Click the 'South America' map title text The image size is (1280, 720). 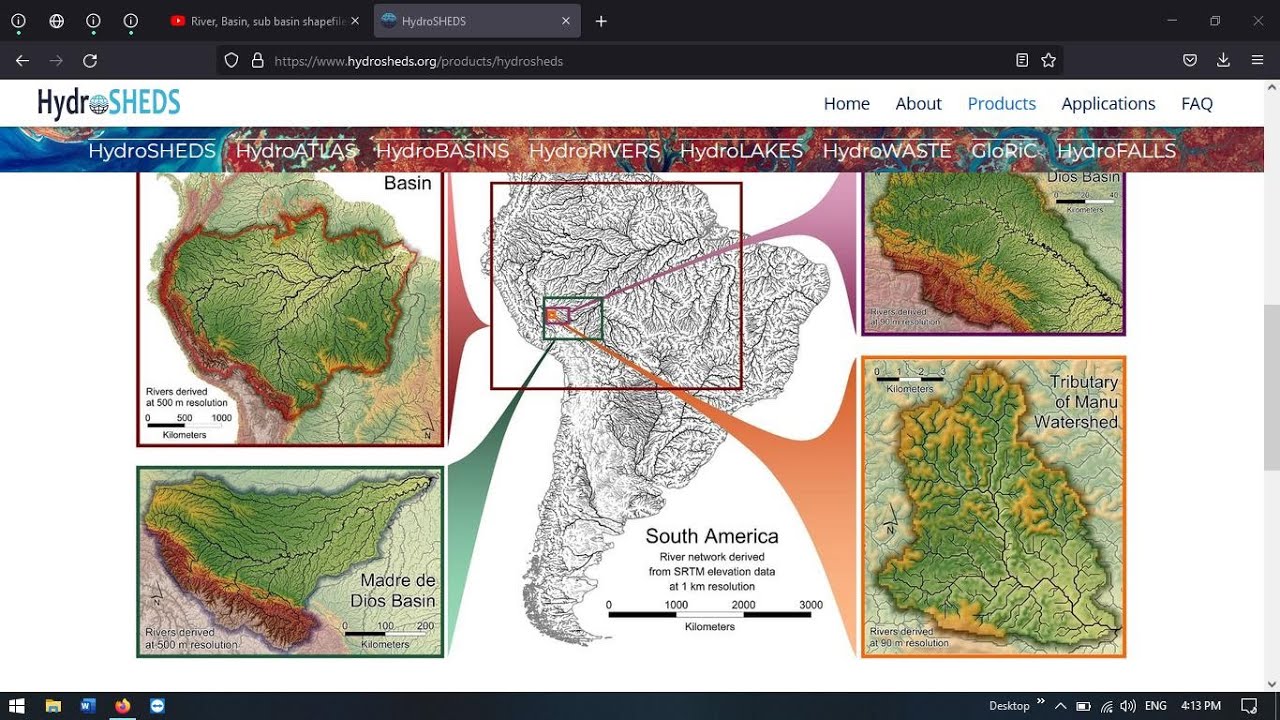click(x=711, y=536)
